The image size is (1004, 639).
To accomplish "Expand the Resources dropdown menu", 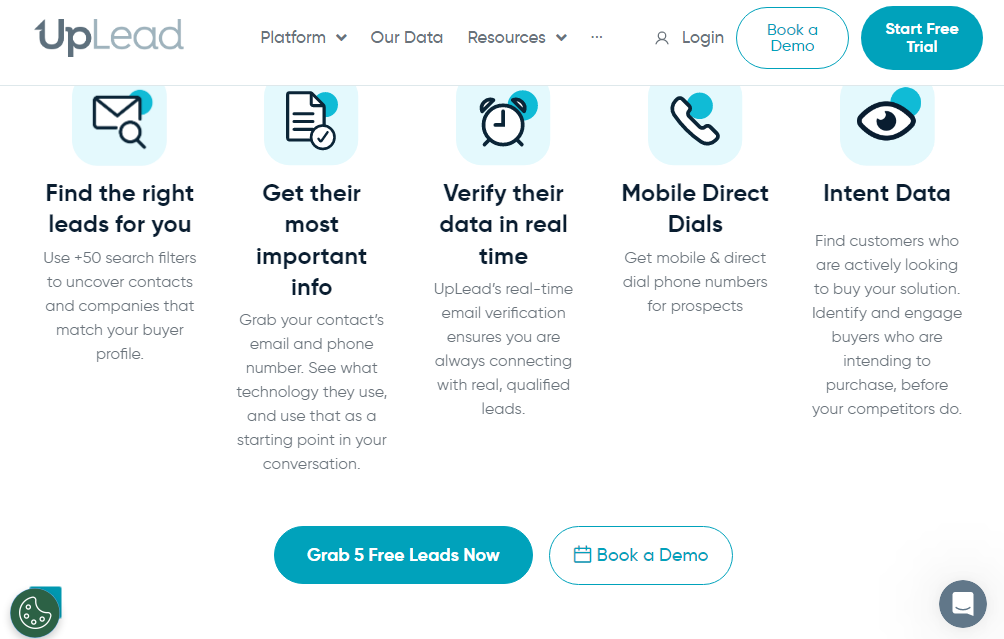I will tap(517, 38).
